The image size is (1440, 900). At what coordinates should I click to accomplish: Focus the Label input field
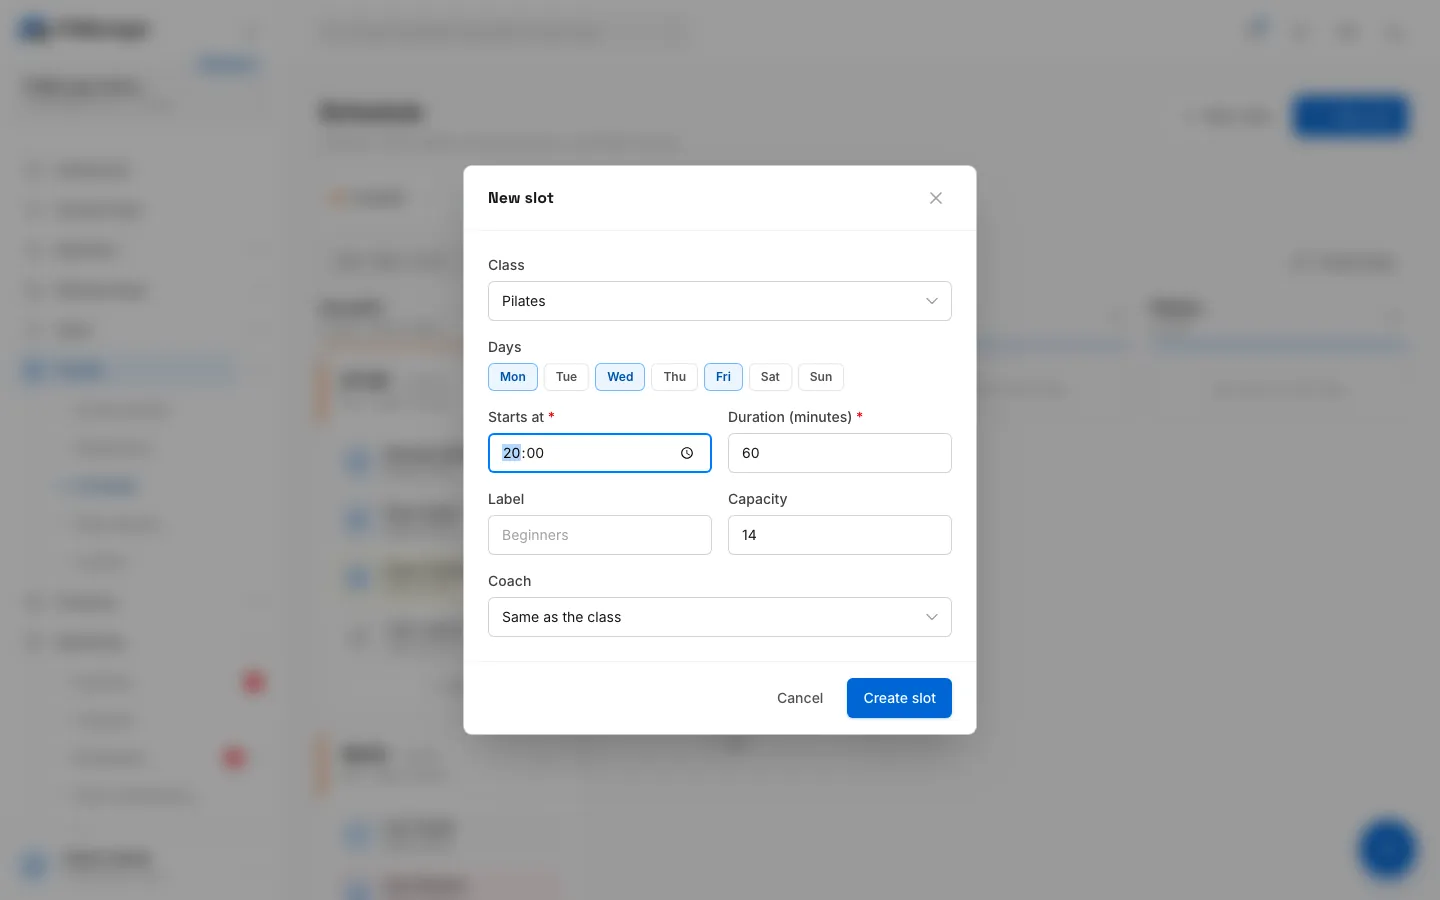point(600,535)
